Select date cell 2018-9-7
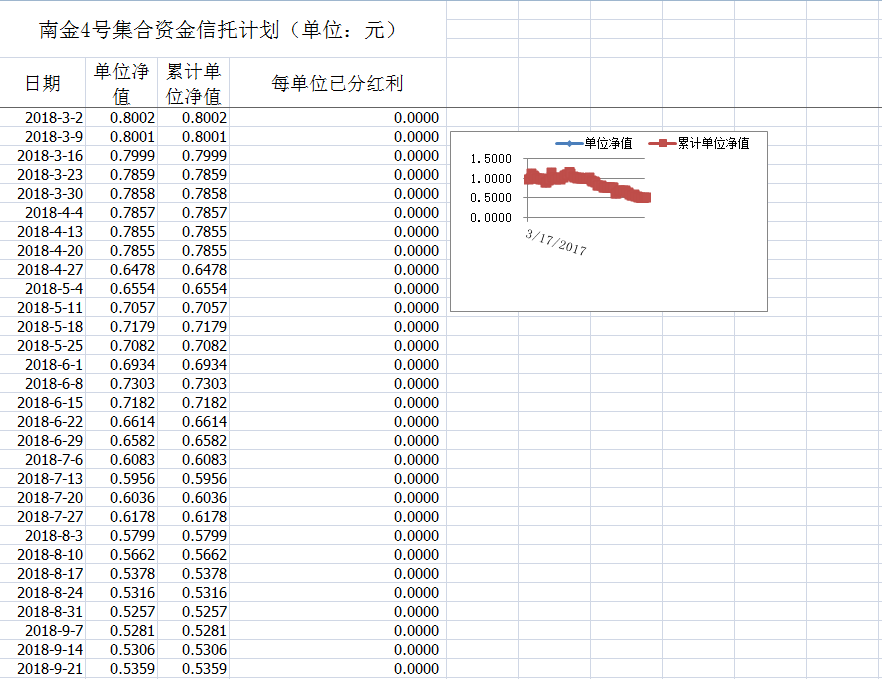The image size is (882, 679). [43, 631]
